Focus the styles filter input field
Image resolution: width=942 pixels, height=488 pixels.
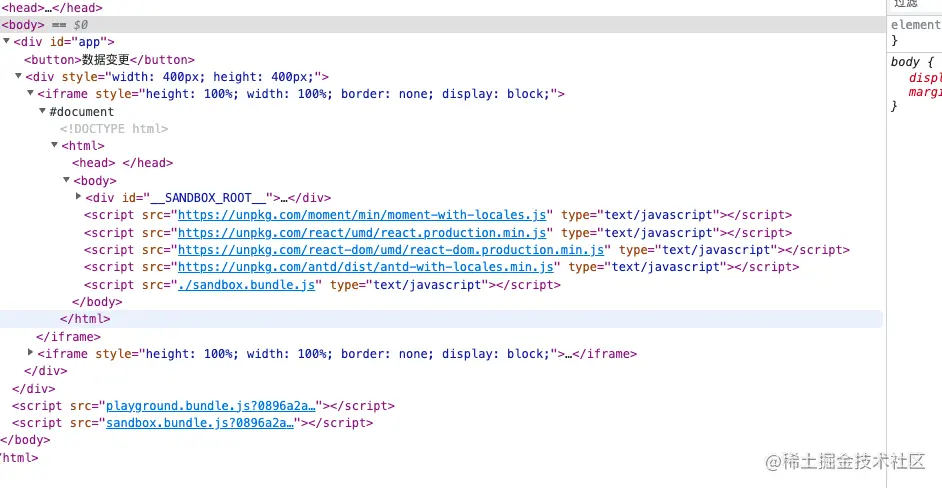(x=916, y=5)
